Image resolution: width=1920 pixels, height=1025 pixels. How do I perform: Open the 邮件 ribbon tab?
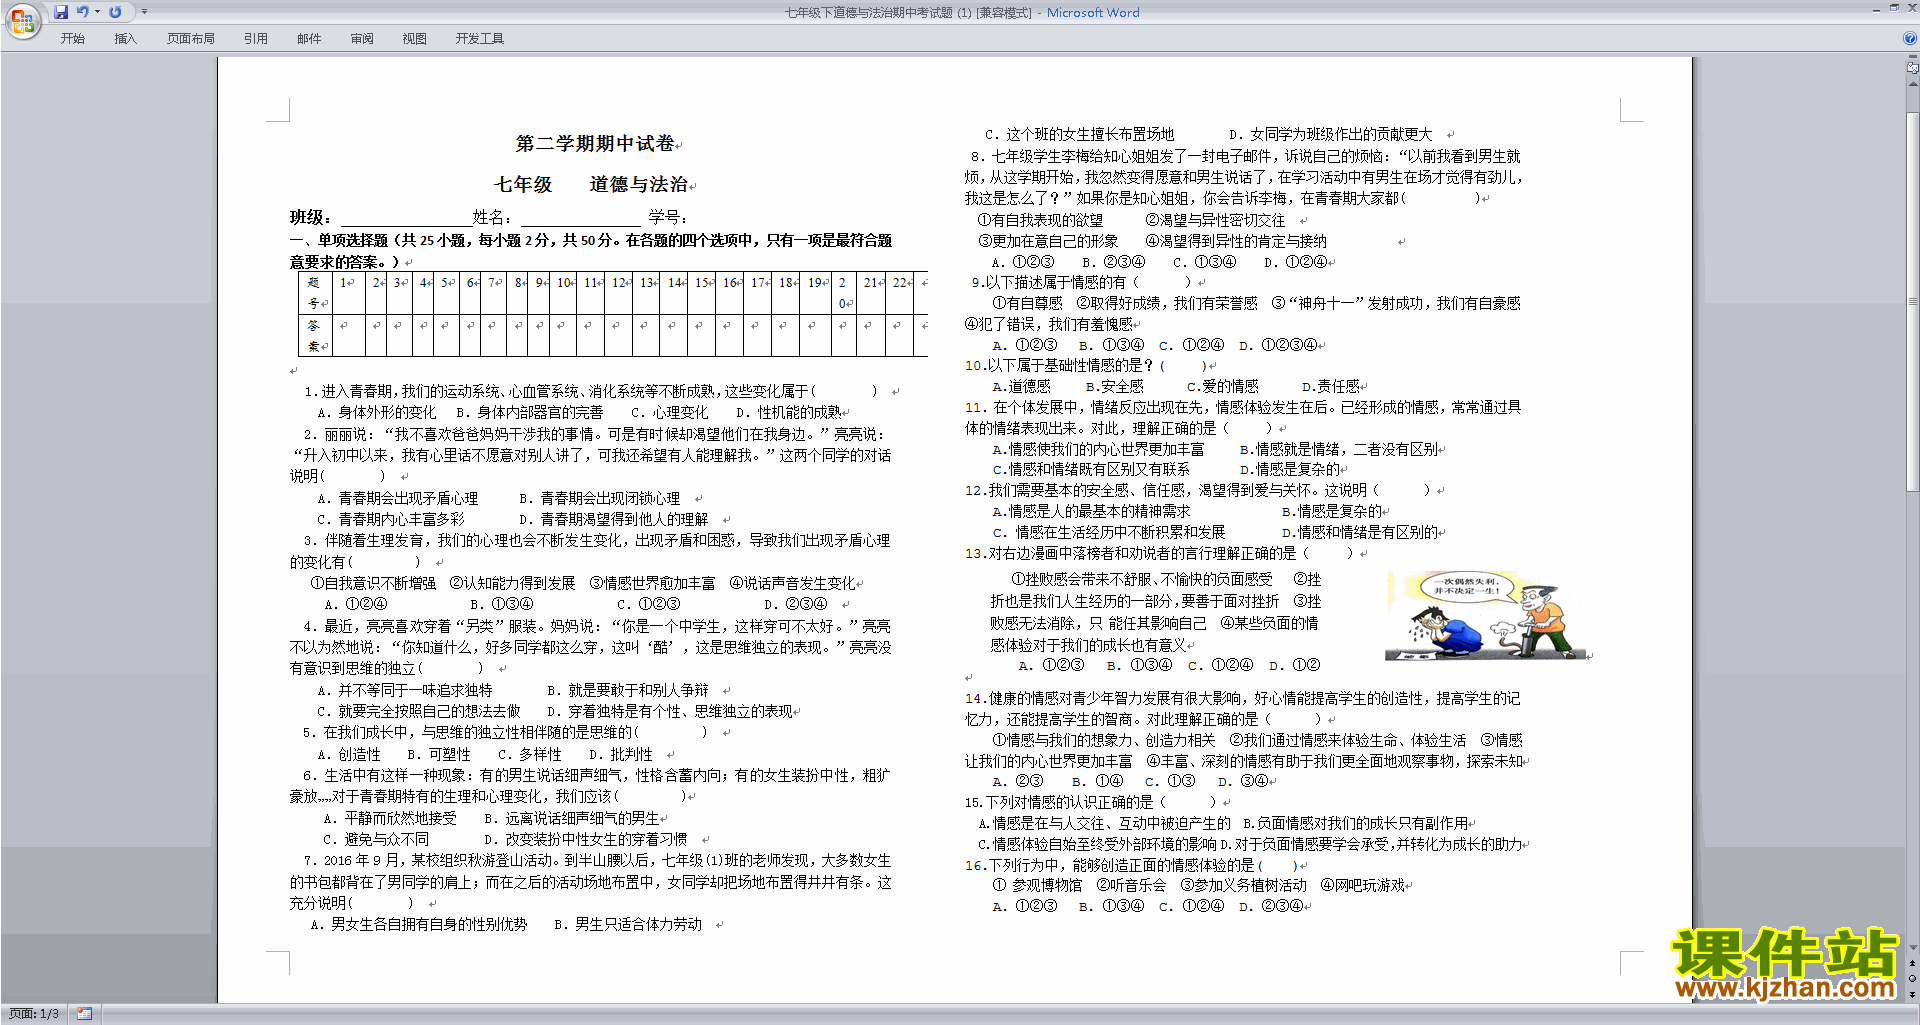point(309,39)
